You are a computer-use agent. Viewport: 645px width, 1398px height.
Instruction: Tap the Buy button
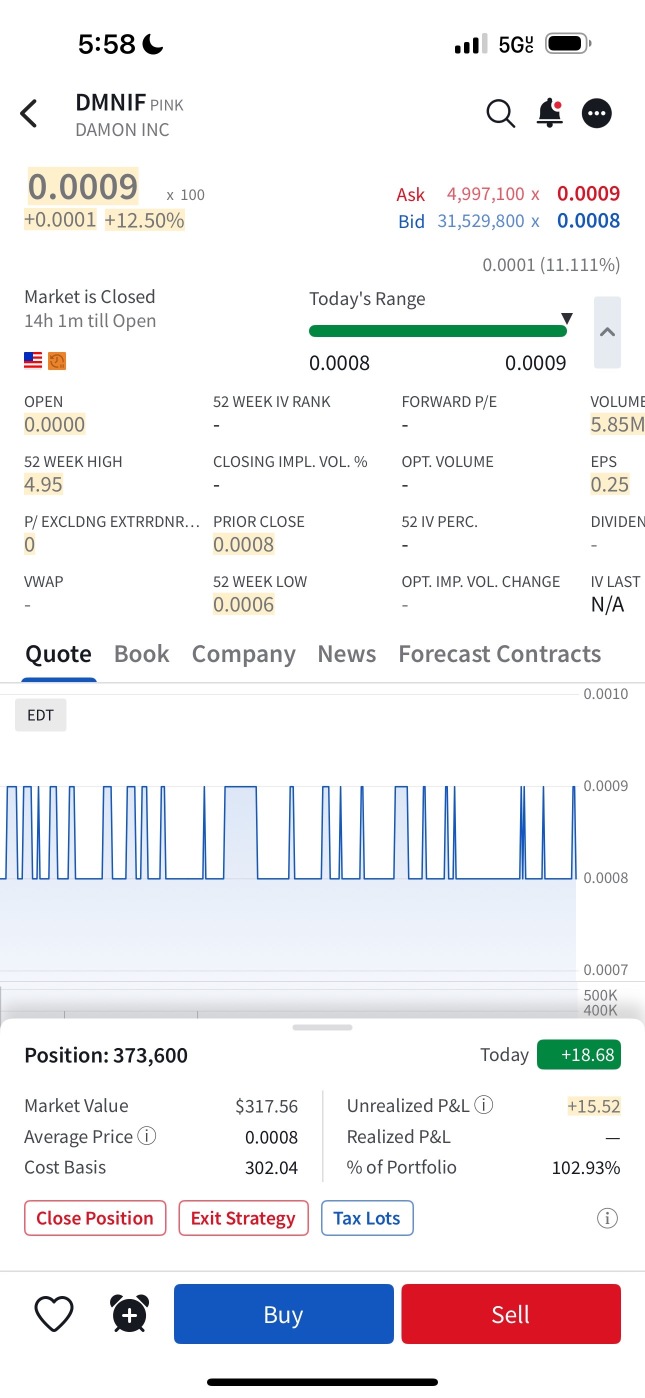(x=284, y=1314)
